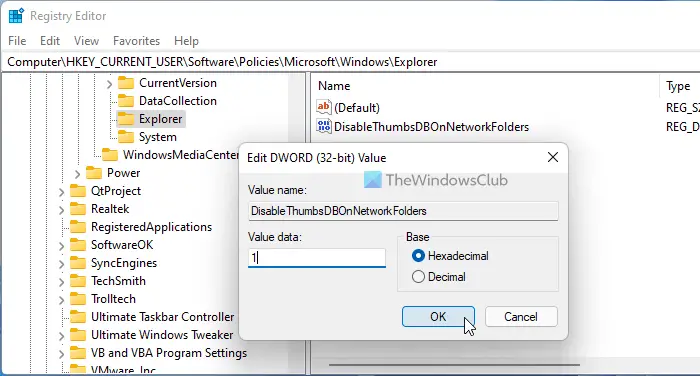Select the (Default) value name
700x376 pixels.
(357, 108)
